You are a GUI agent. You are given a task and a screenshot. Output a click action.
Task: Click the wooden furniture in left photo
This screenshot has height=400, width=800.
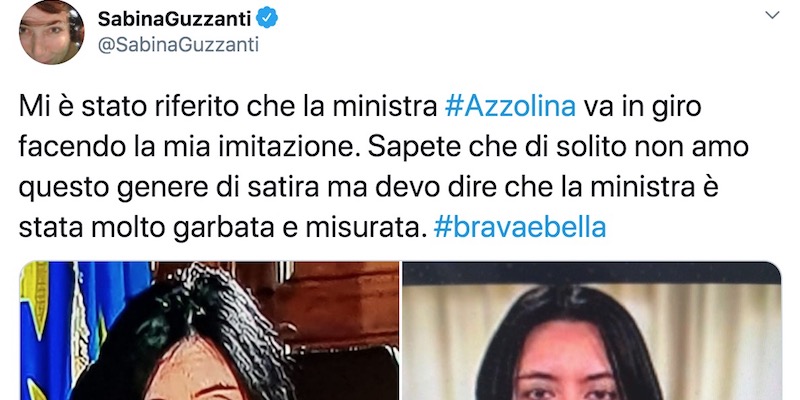click(332, 306)
